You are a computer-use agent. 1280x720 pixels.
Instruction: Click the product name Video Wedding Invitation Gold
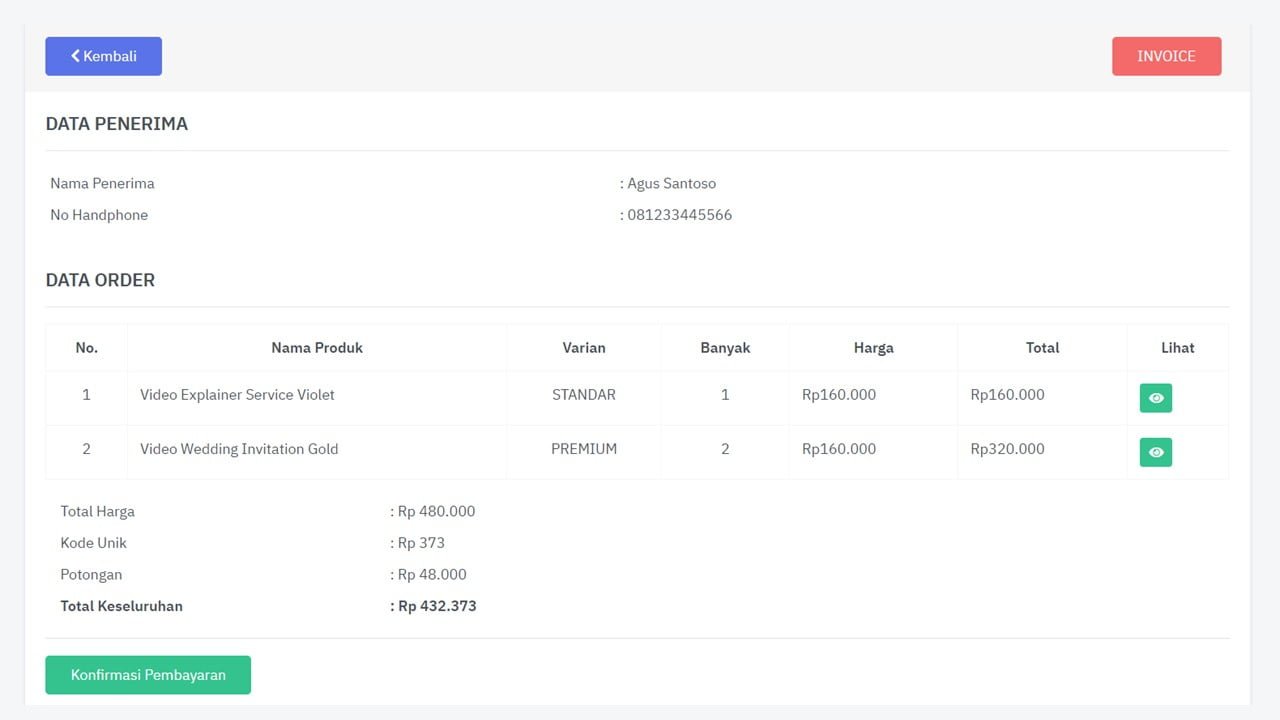(x=239, y=449)
